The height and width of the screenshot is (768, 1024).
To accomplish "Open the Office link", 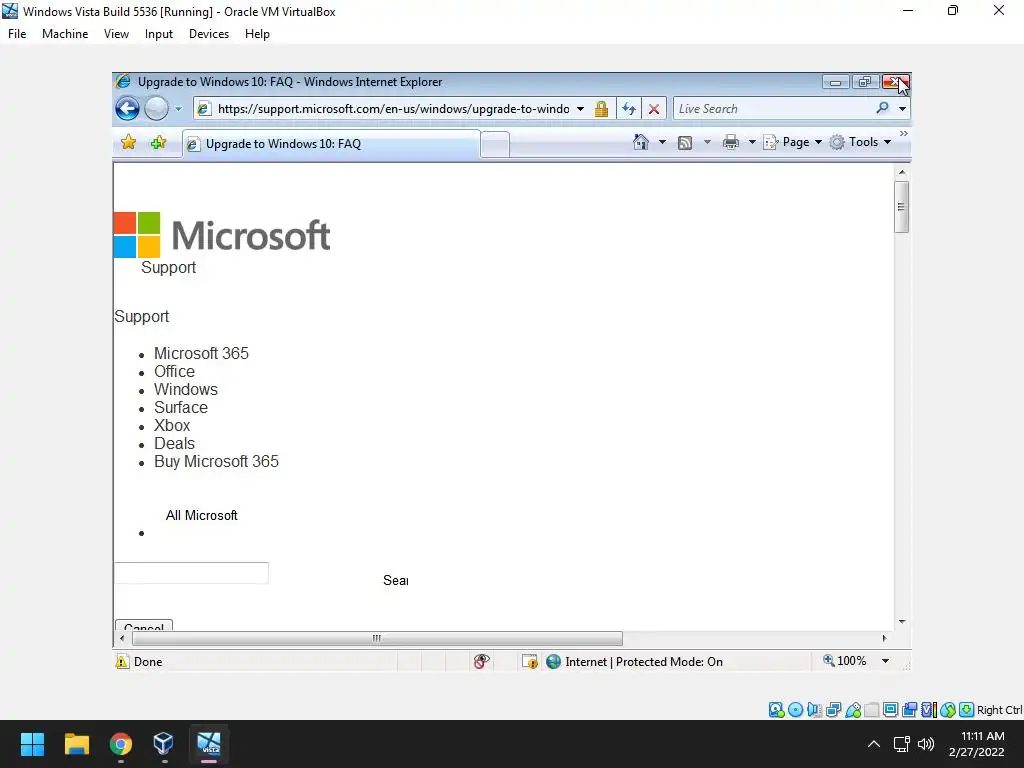I will [x=174, y=372].
